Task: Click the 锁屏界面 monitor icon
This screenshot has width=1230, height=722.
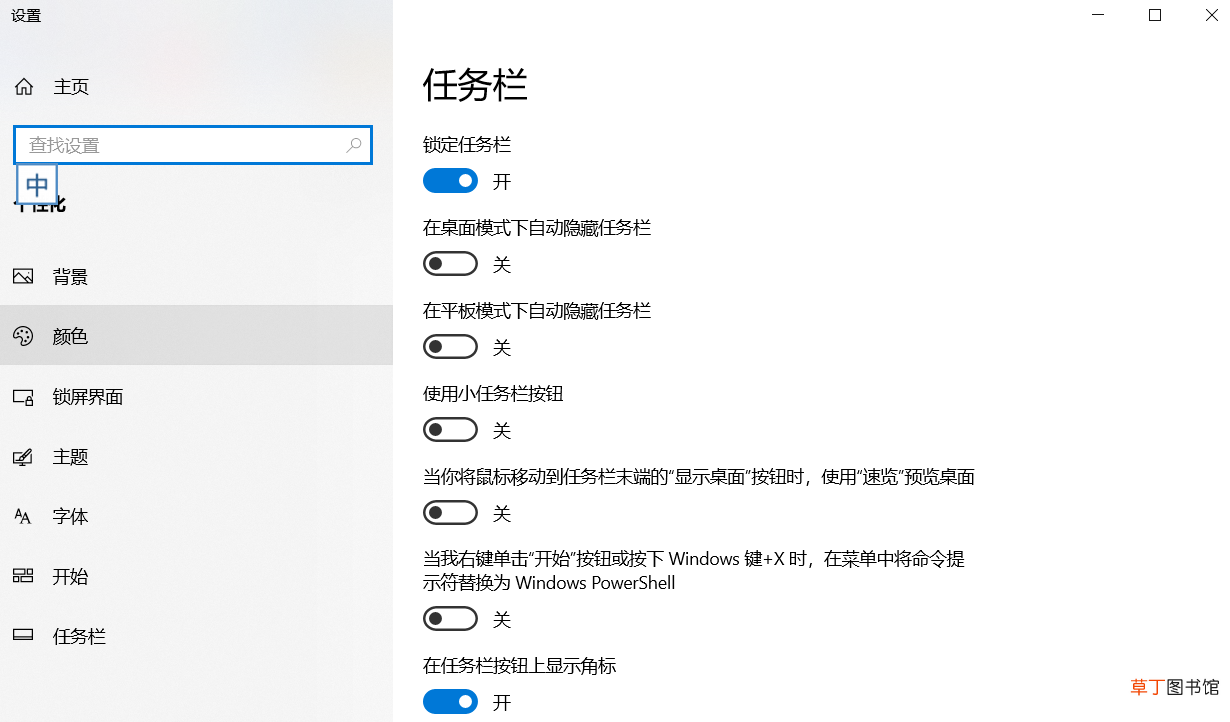Action: pyautogui.click(x=23, y=397)
